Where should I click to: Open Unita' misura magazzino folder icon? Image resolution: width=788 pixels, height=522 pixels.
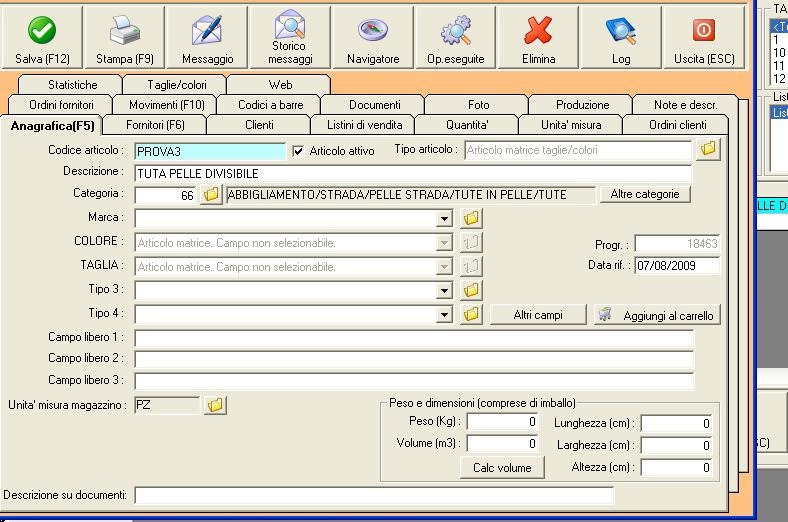215,405
